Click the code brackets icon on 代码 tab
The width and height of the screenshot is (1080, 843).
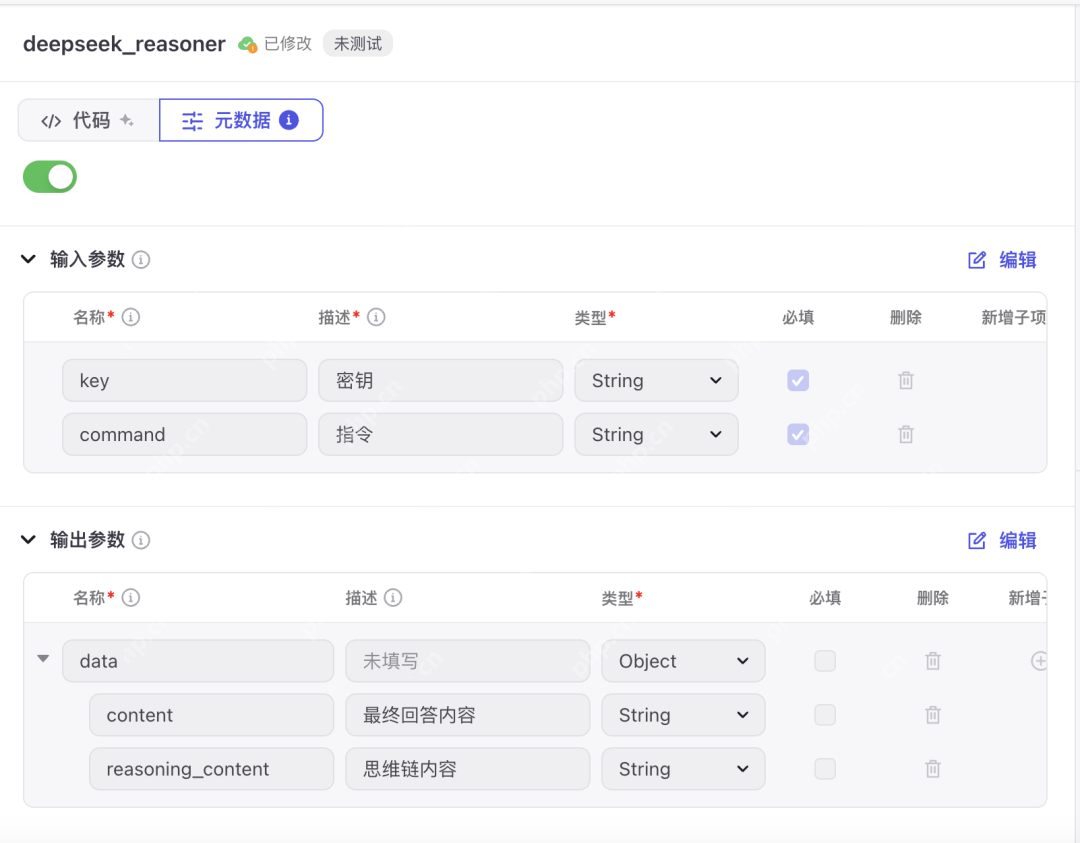coord(51,121)
